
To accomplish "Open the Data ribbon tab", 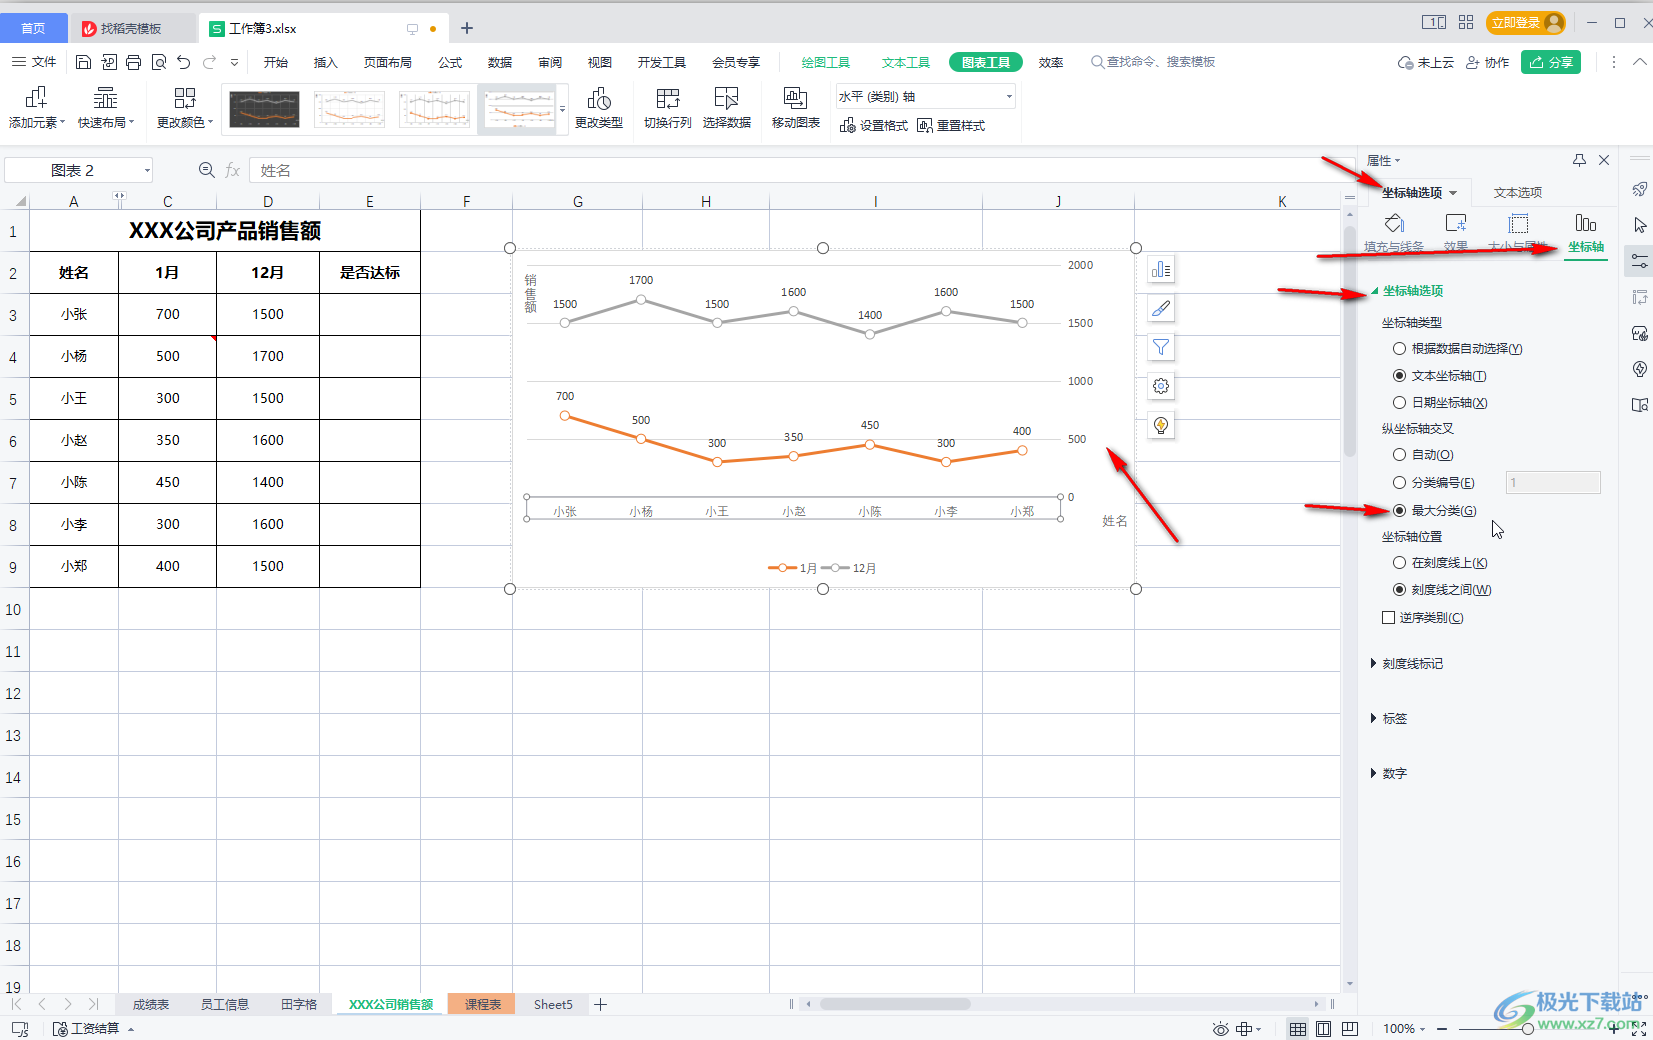I will click(500, 62).
